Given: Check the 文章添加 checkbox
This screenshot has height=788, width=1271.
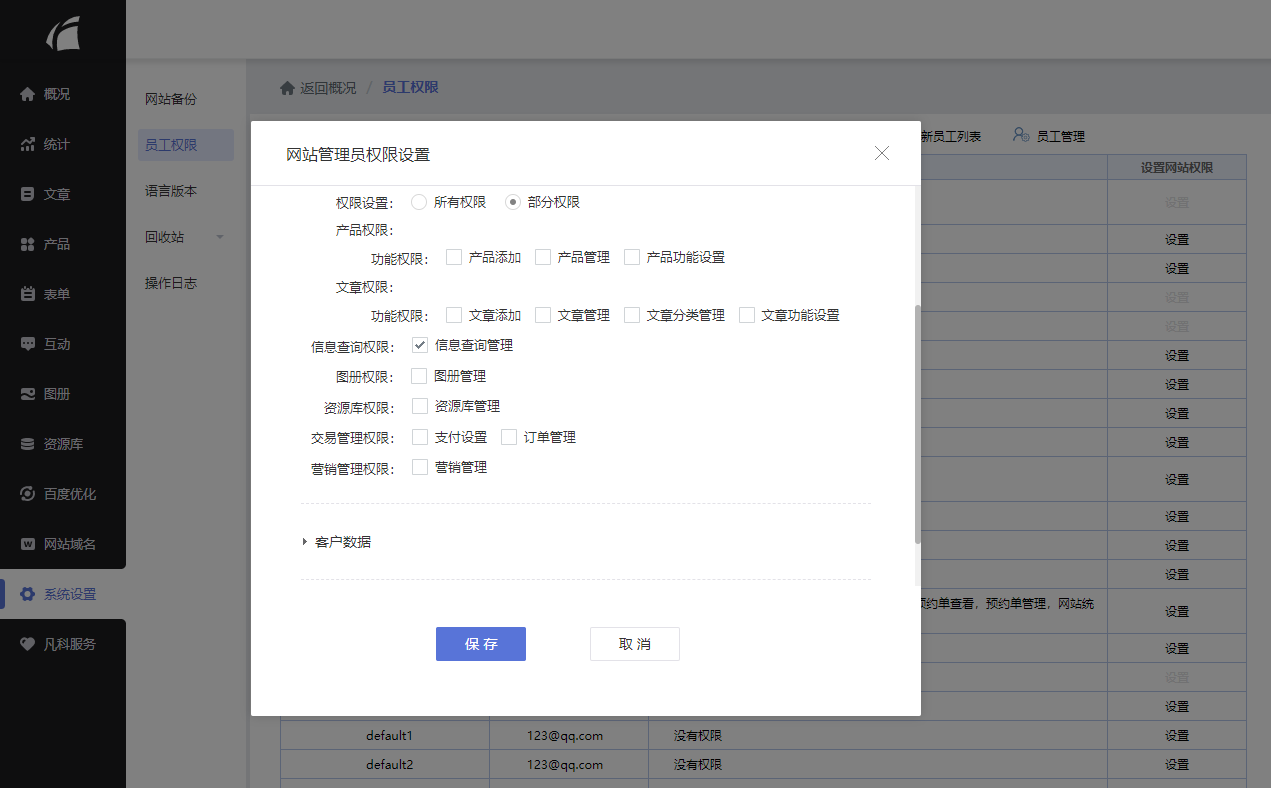Looking at the screenshot, I should 454,315.
